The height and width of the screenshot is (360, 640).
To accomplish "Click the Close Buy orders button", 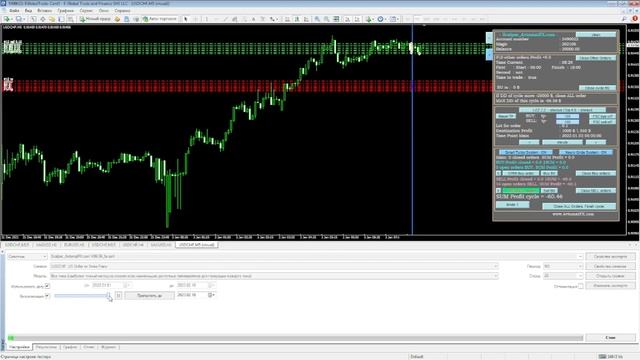I will pos(596,173).
